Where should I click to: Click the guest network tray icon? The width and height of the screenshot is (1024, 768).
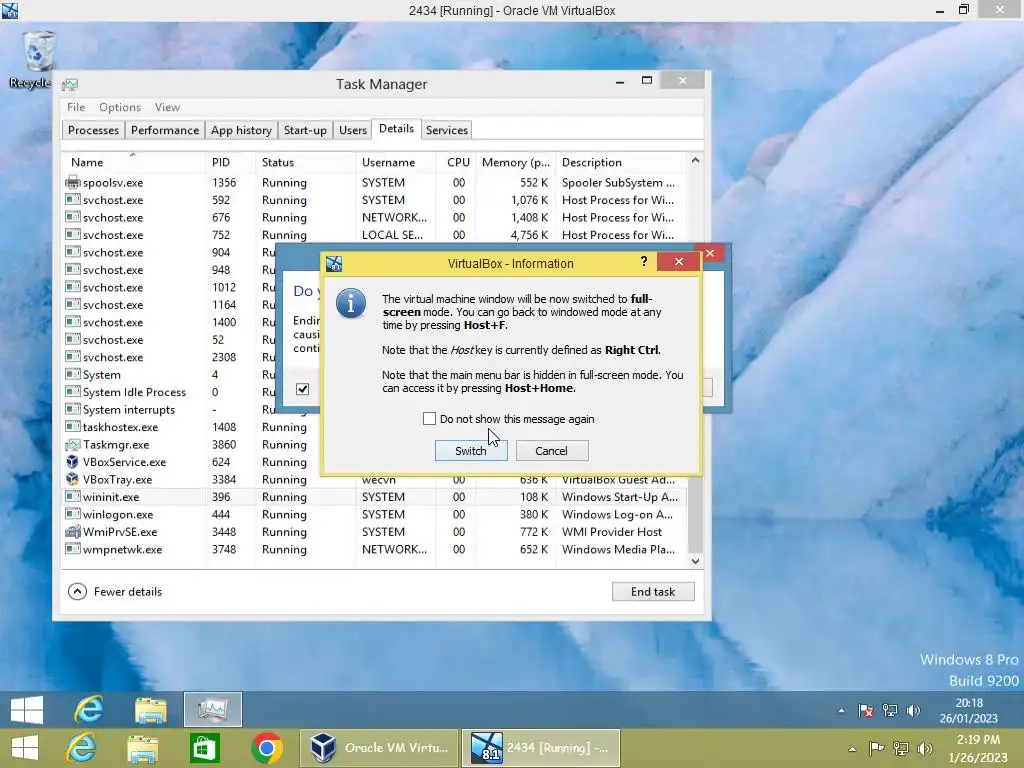(x=889, y=711)
